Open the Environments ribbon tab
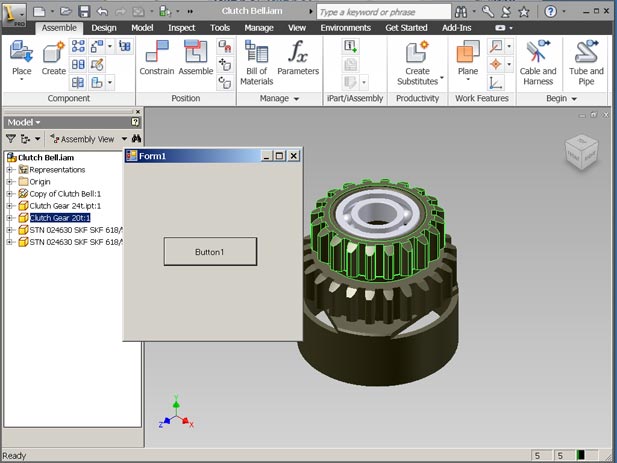This screenshot has width=617, height=463. [344, 28]
